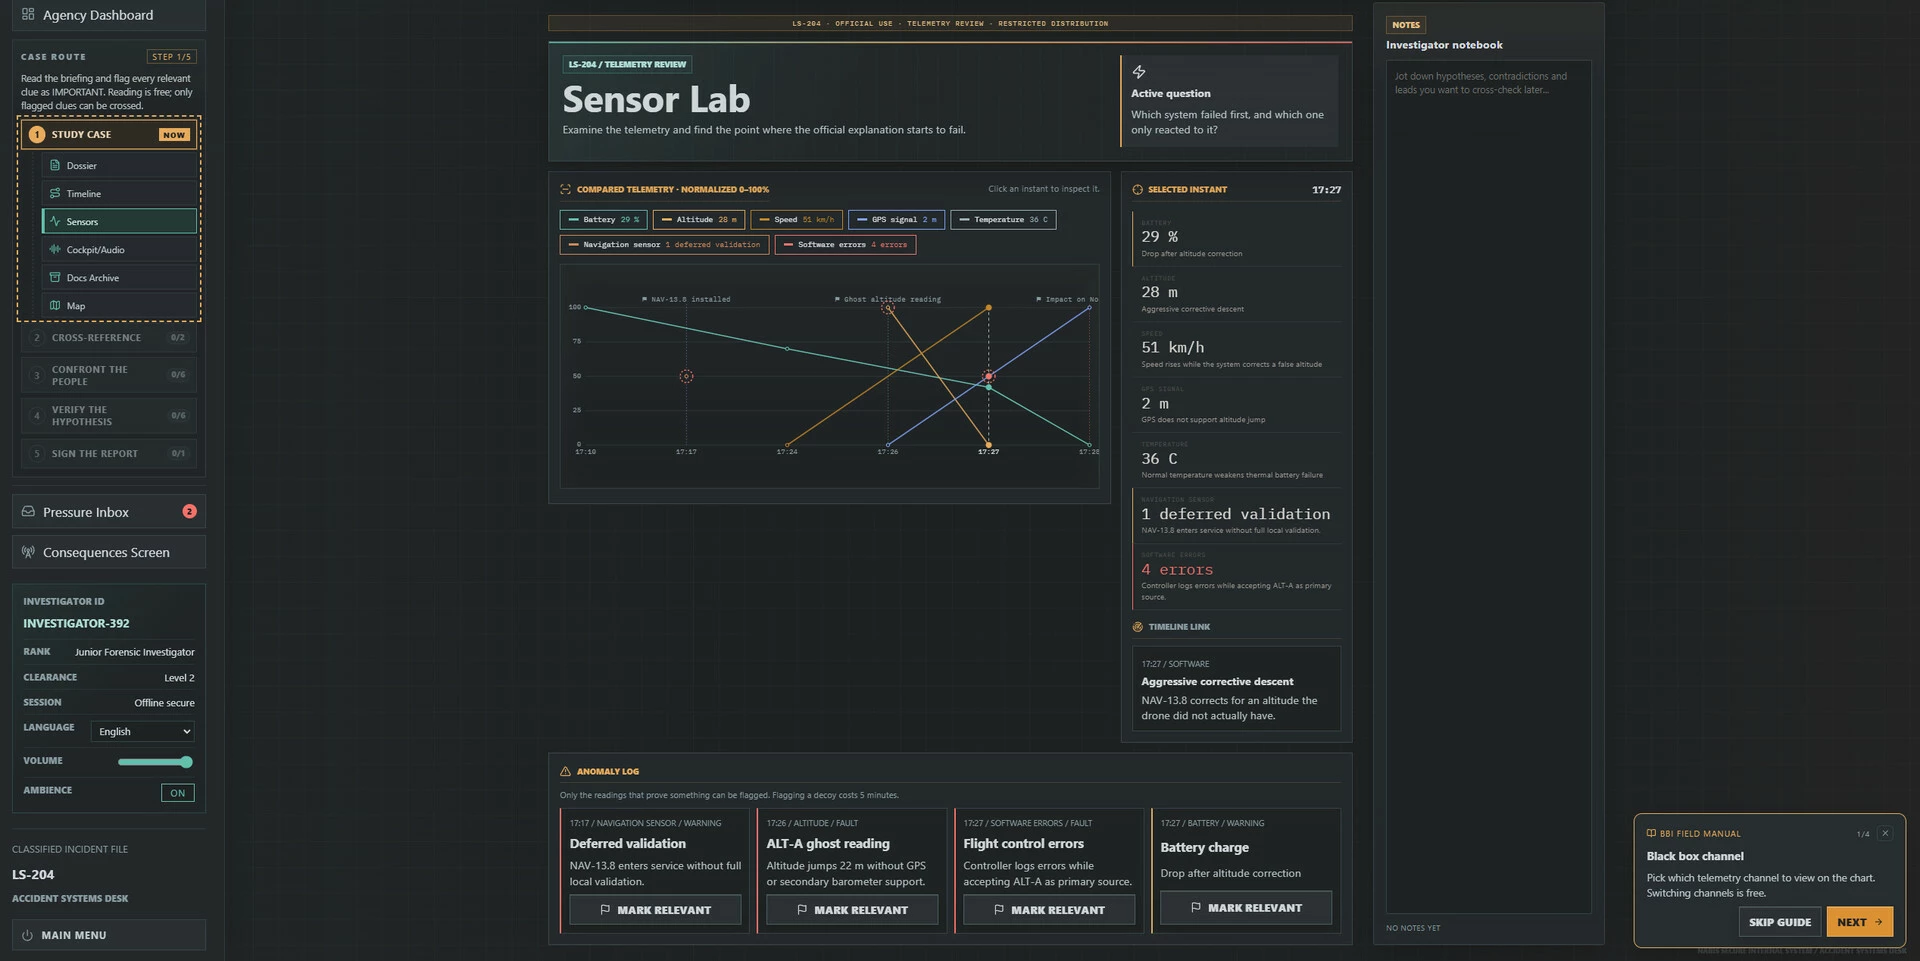
Task: Expand the Study Case step
Action: (x=109, y=134)
